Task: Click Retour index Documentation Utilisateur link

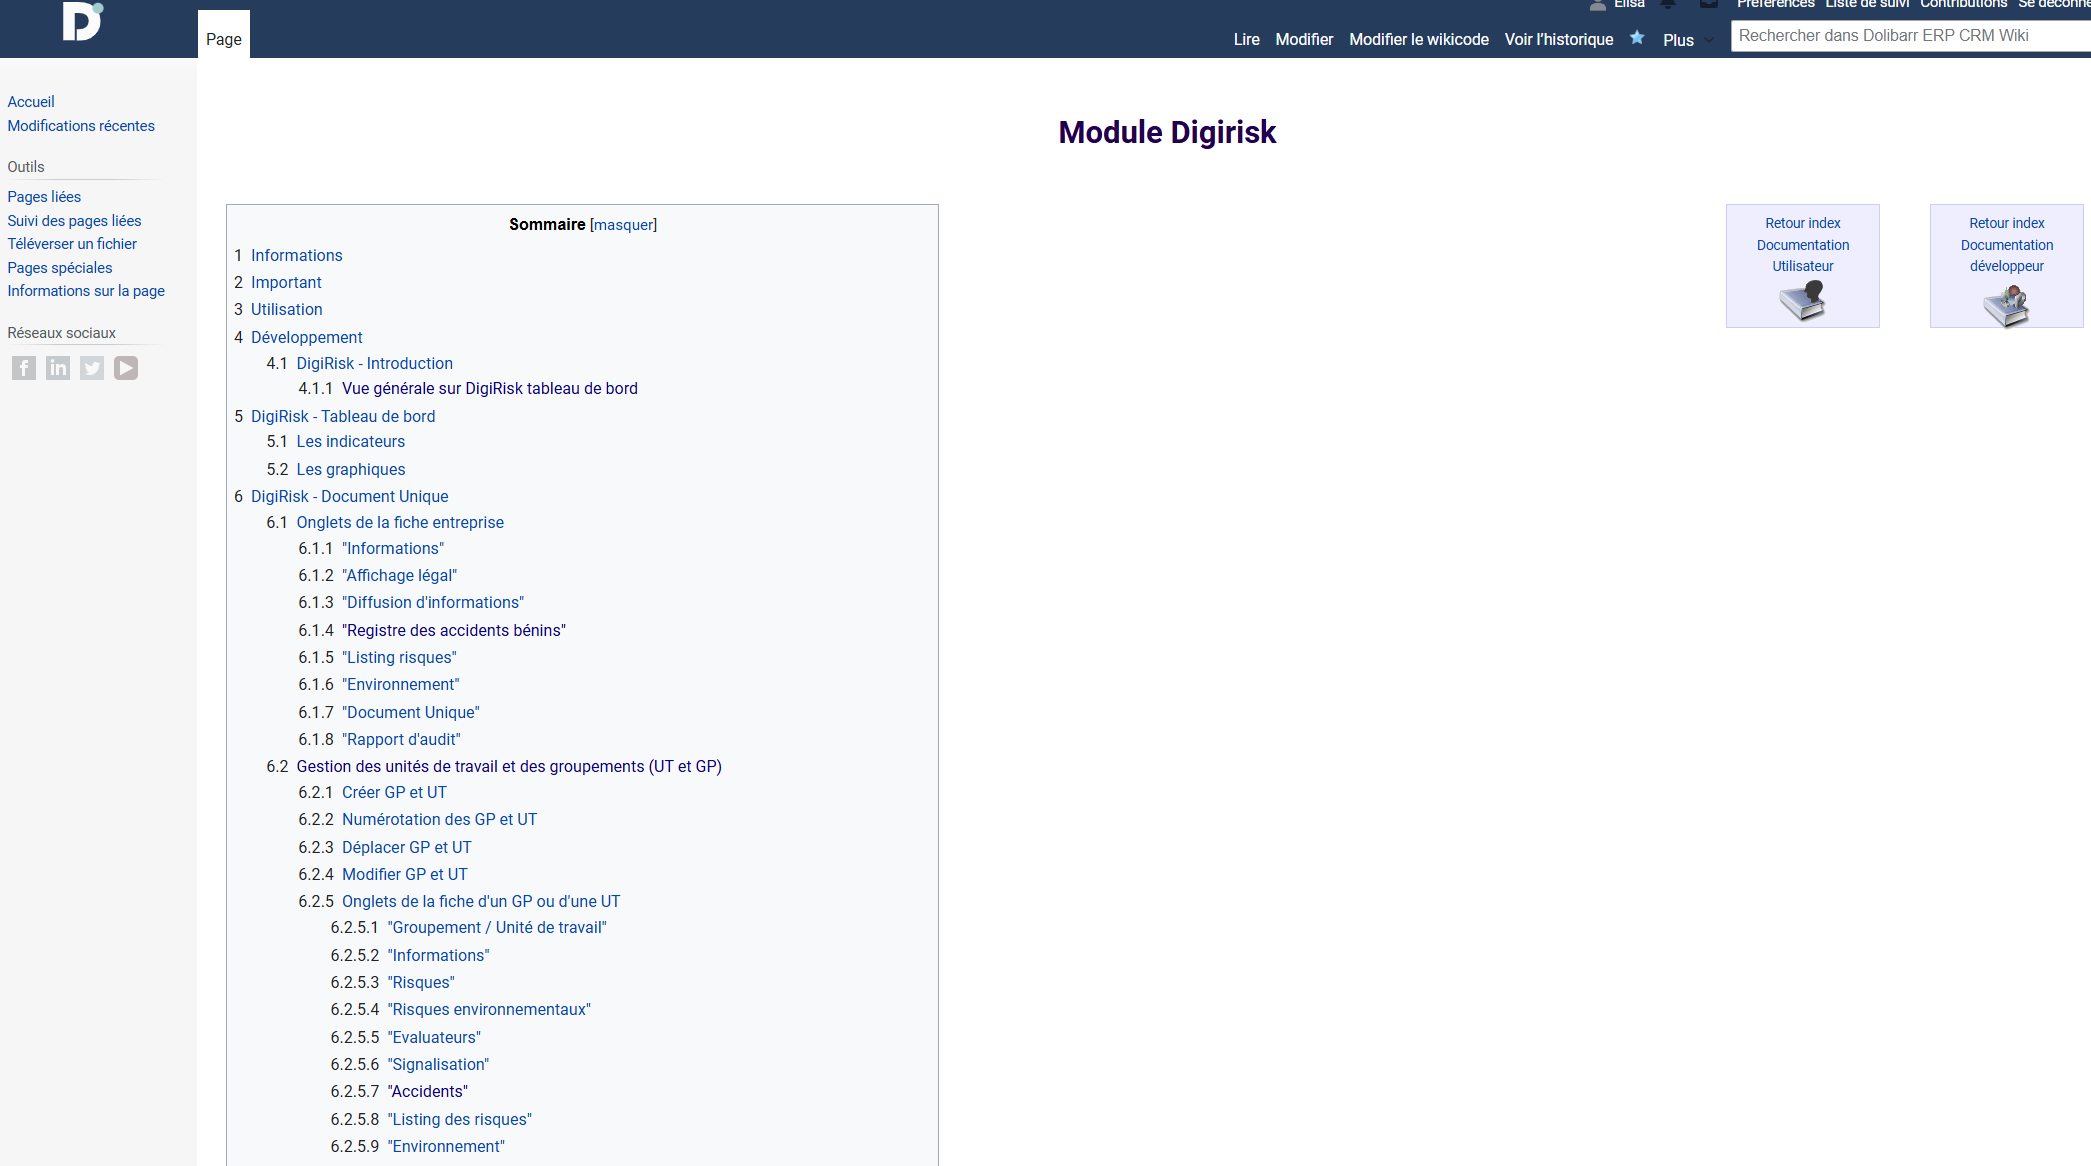Action: (x=1802, y=245)
